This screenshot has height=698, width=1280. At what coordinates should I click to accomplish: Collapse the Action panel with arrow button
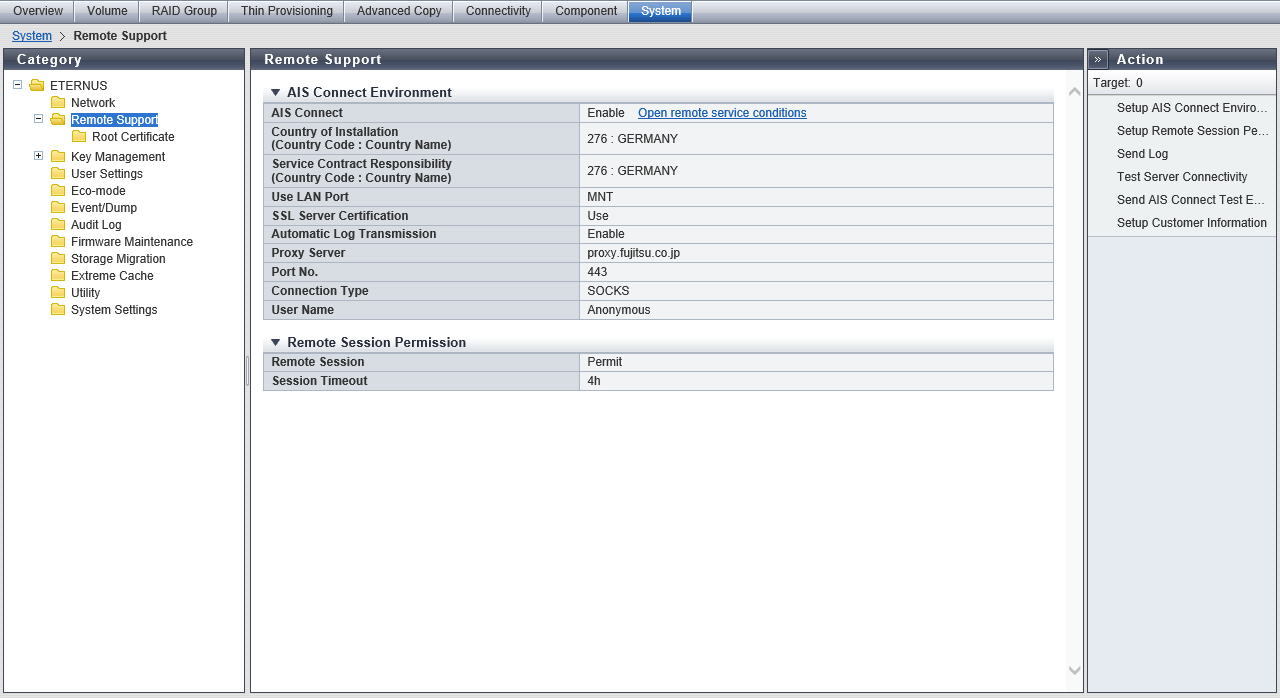coord(1098,60)
